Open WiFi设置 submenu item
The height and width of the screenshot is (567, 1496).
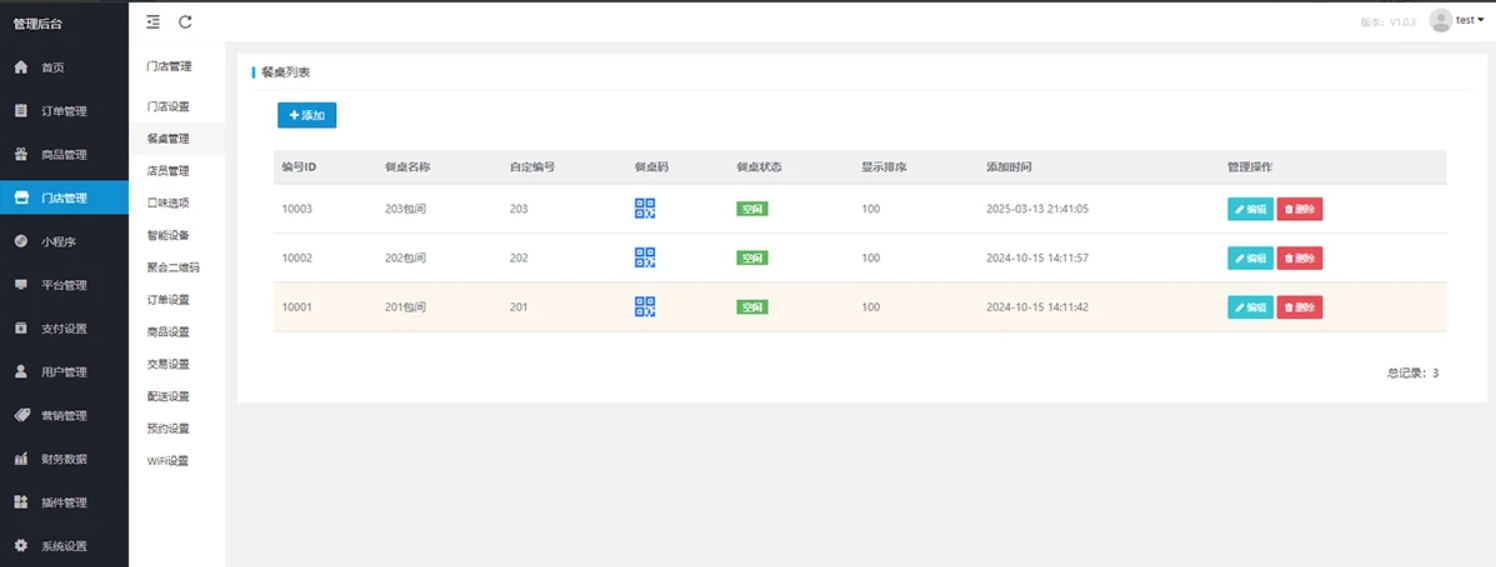168,461
